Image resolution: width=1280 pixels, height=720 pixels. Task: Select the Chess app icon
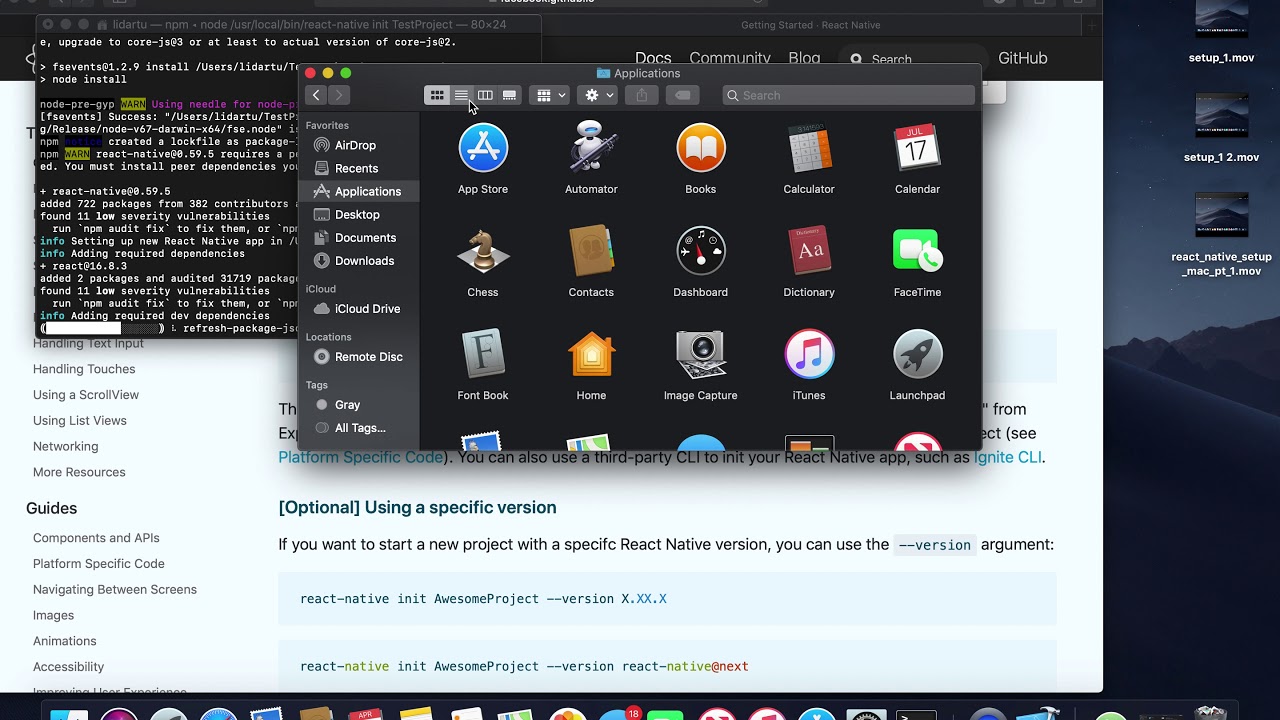click(483, 251)
